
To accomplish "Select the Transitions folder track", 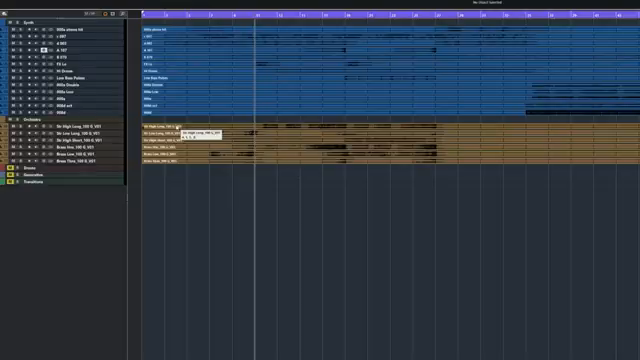I will click(x=33, y=182).
